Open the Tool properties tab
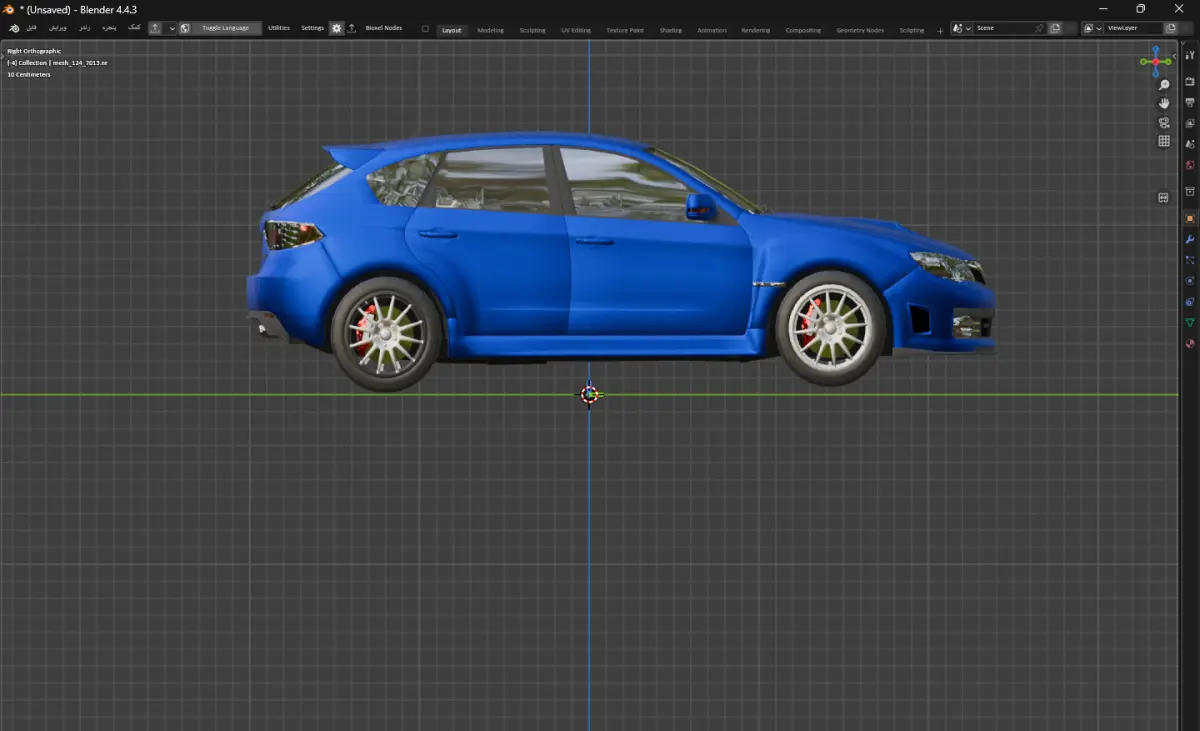This screenshot has width=1200, height=731. point(1190,55)
